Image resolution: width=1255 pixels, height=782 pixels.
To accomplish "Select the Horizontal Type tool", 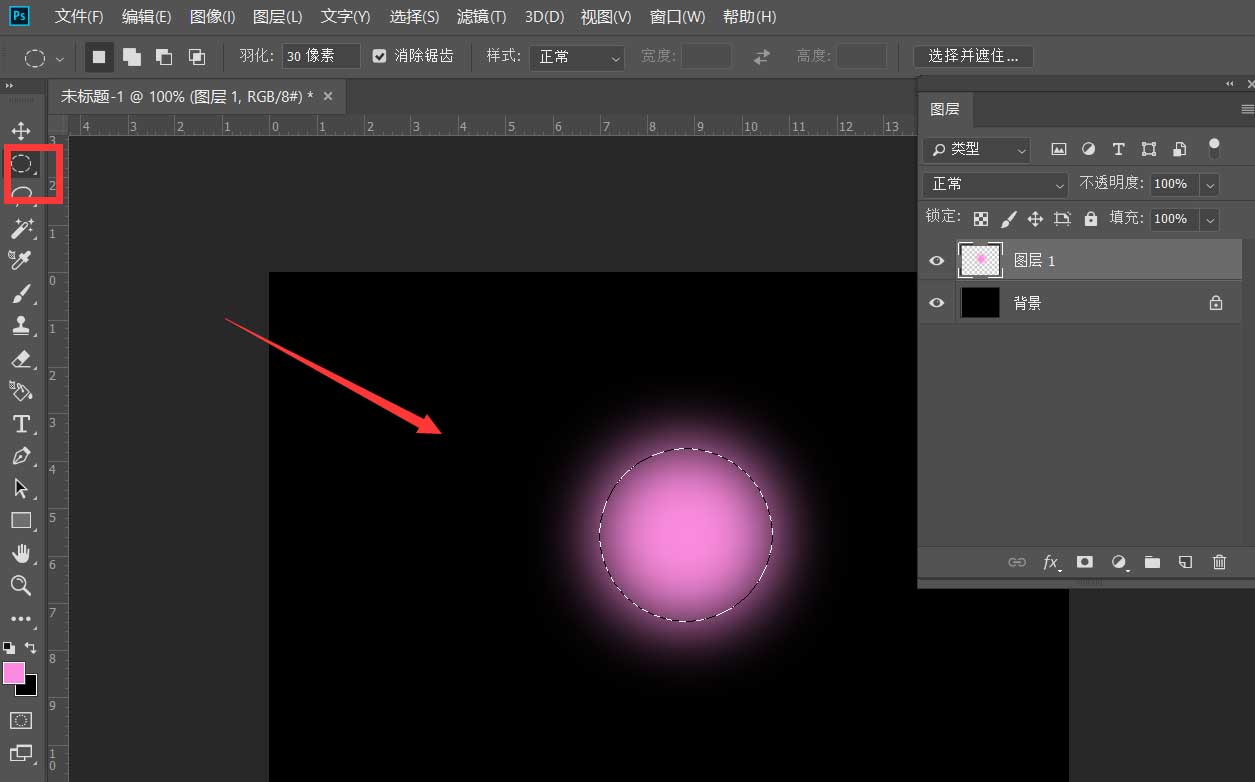I will click(x=21, y=424).
